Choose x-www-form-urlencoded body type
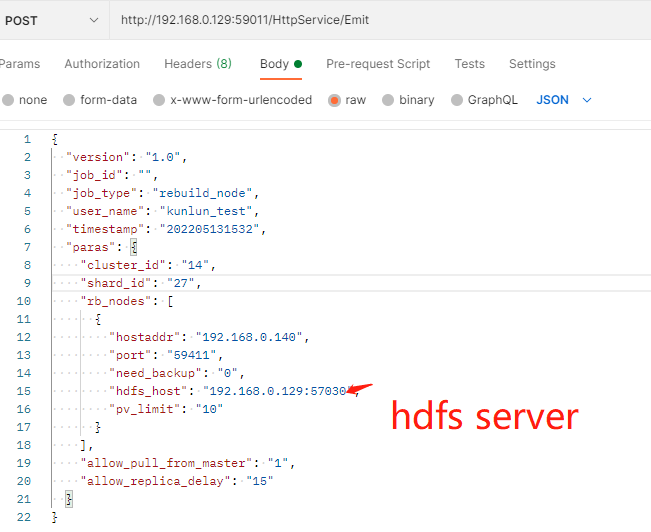This screenshot has height=532, width=651. coord(159,100)
